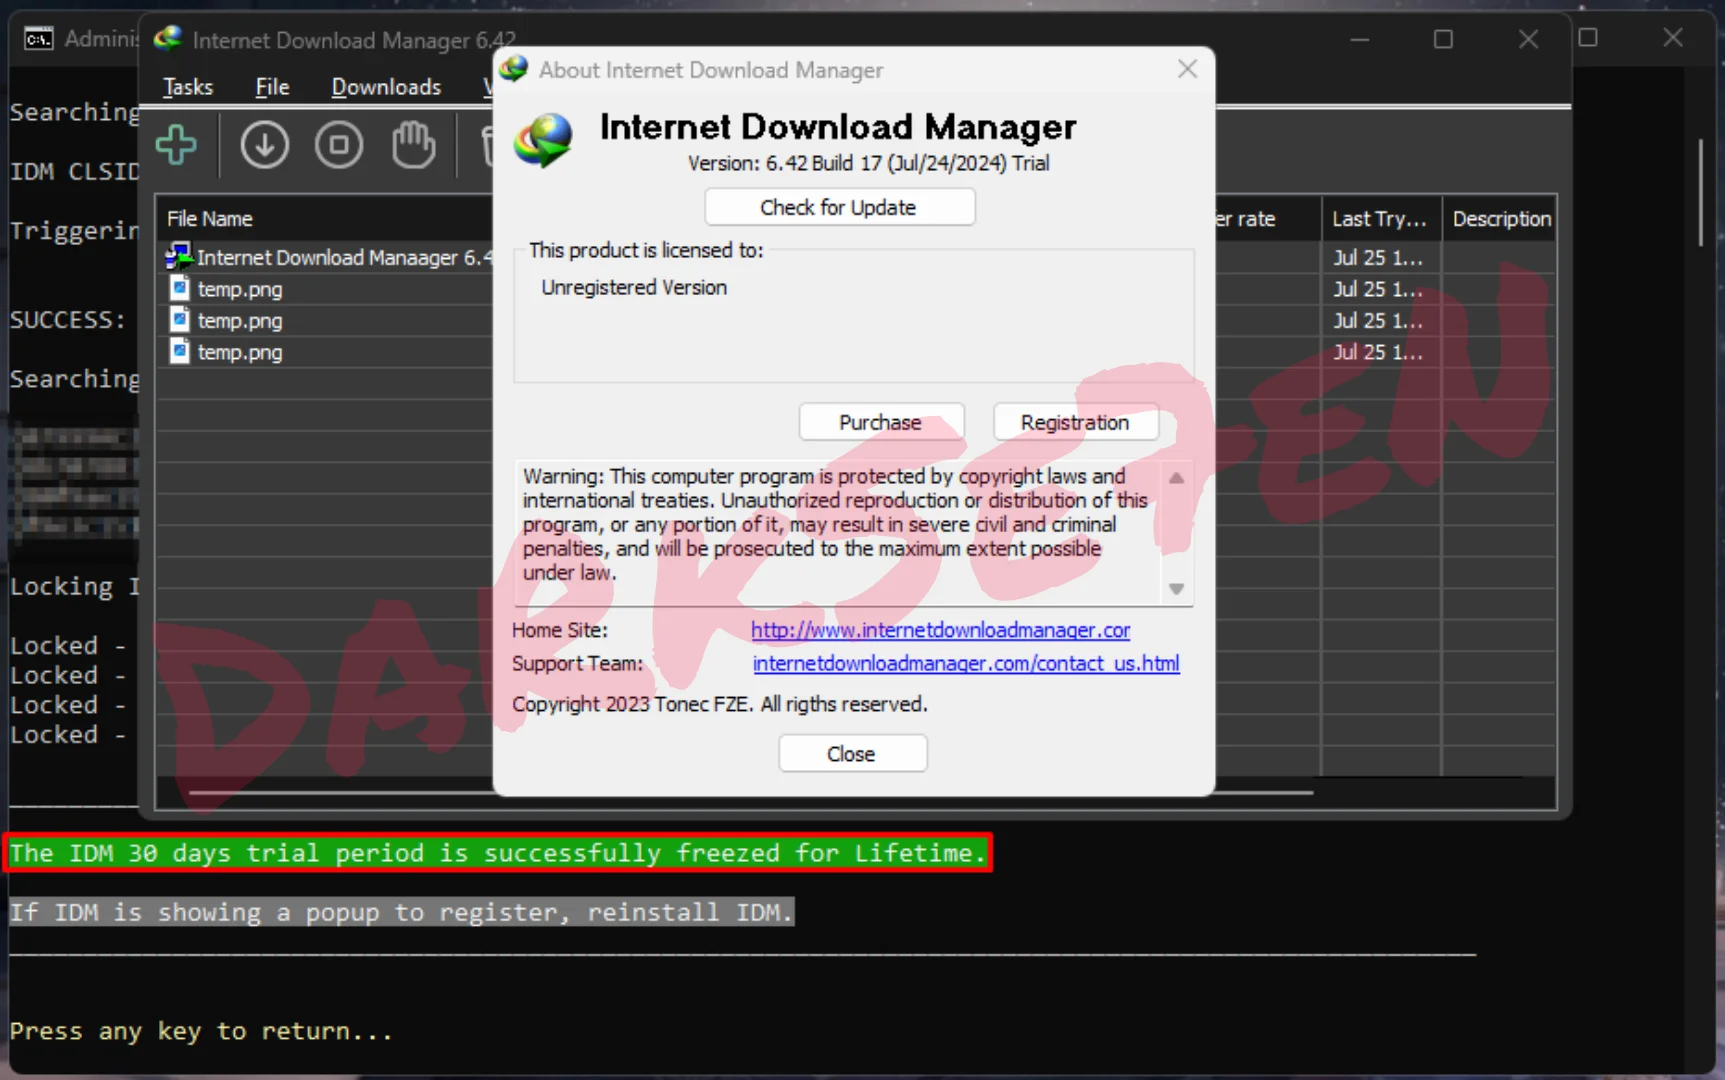Click the Resume download arrow icon
1725x1080 pixels.
tap(264, 145)
